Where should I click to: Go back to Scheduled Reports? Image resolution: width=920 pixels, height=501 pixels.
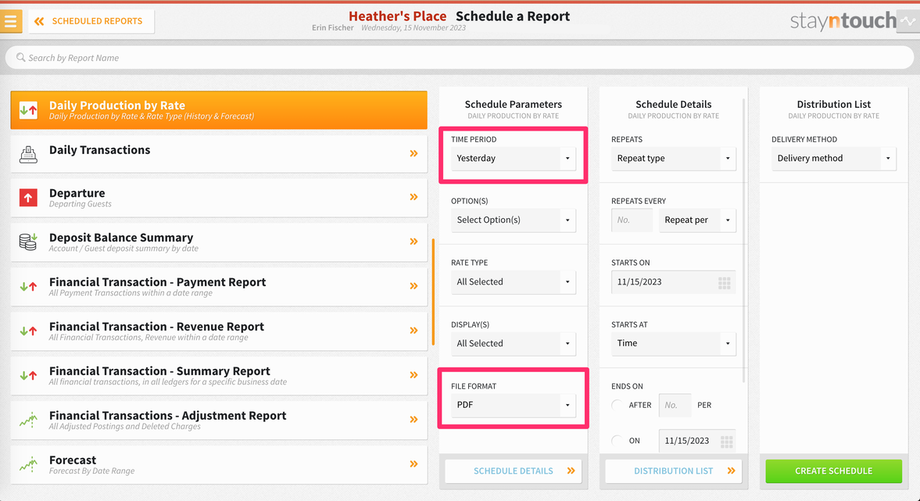pos(91,21)
